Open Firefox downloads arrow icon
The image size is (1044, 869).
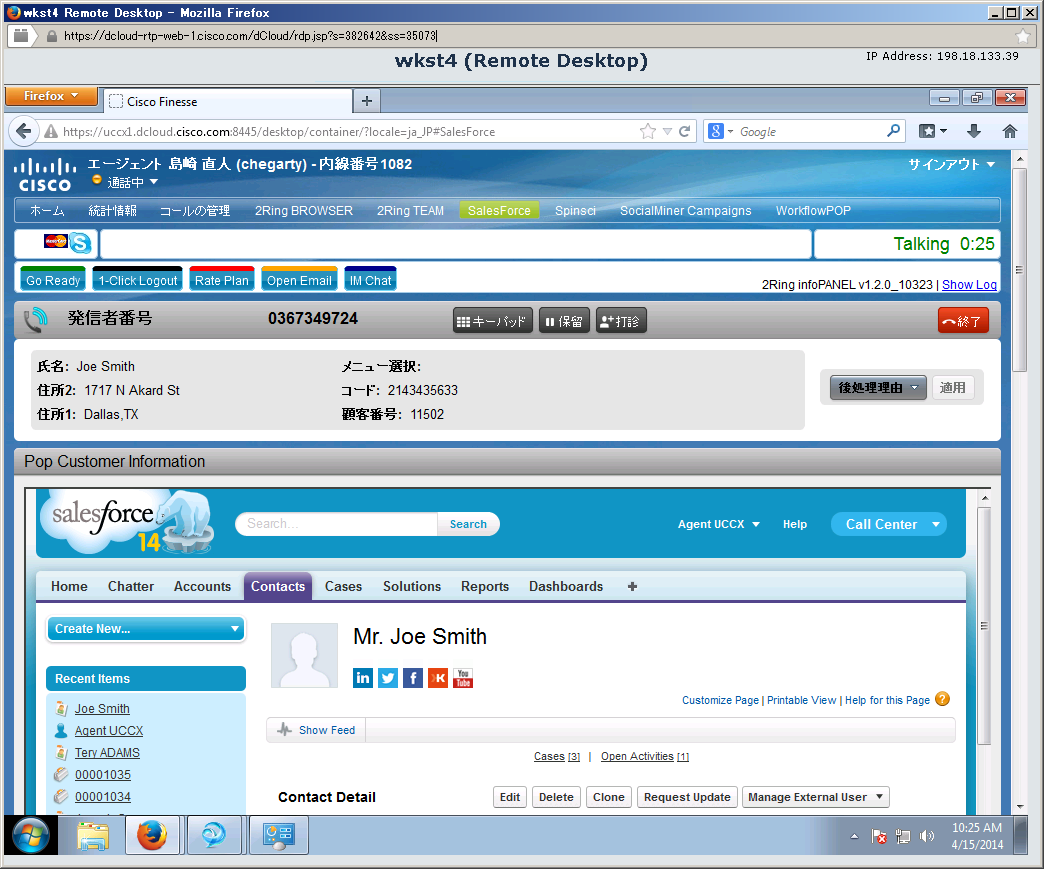pyautogui.click(x=974, y=132)
